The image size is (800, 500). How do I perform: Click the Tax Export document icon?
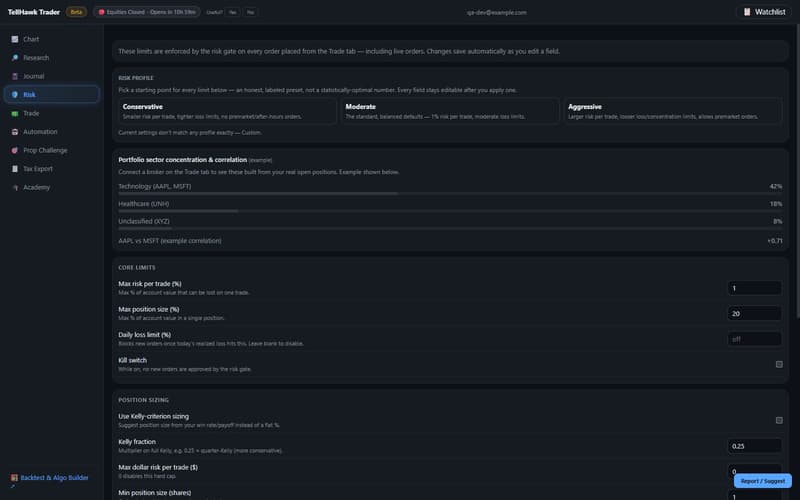tap(15, 169)
